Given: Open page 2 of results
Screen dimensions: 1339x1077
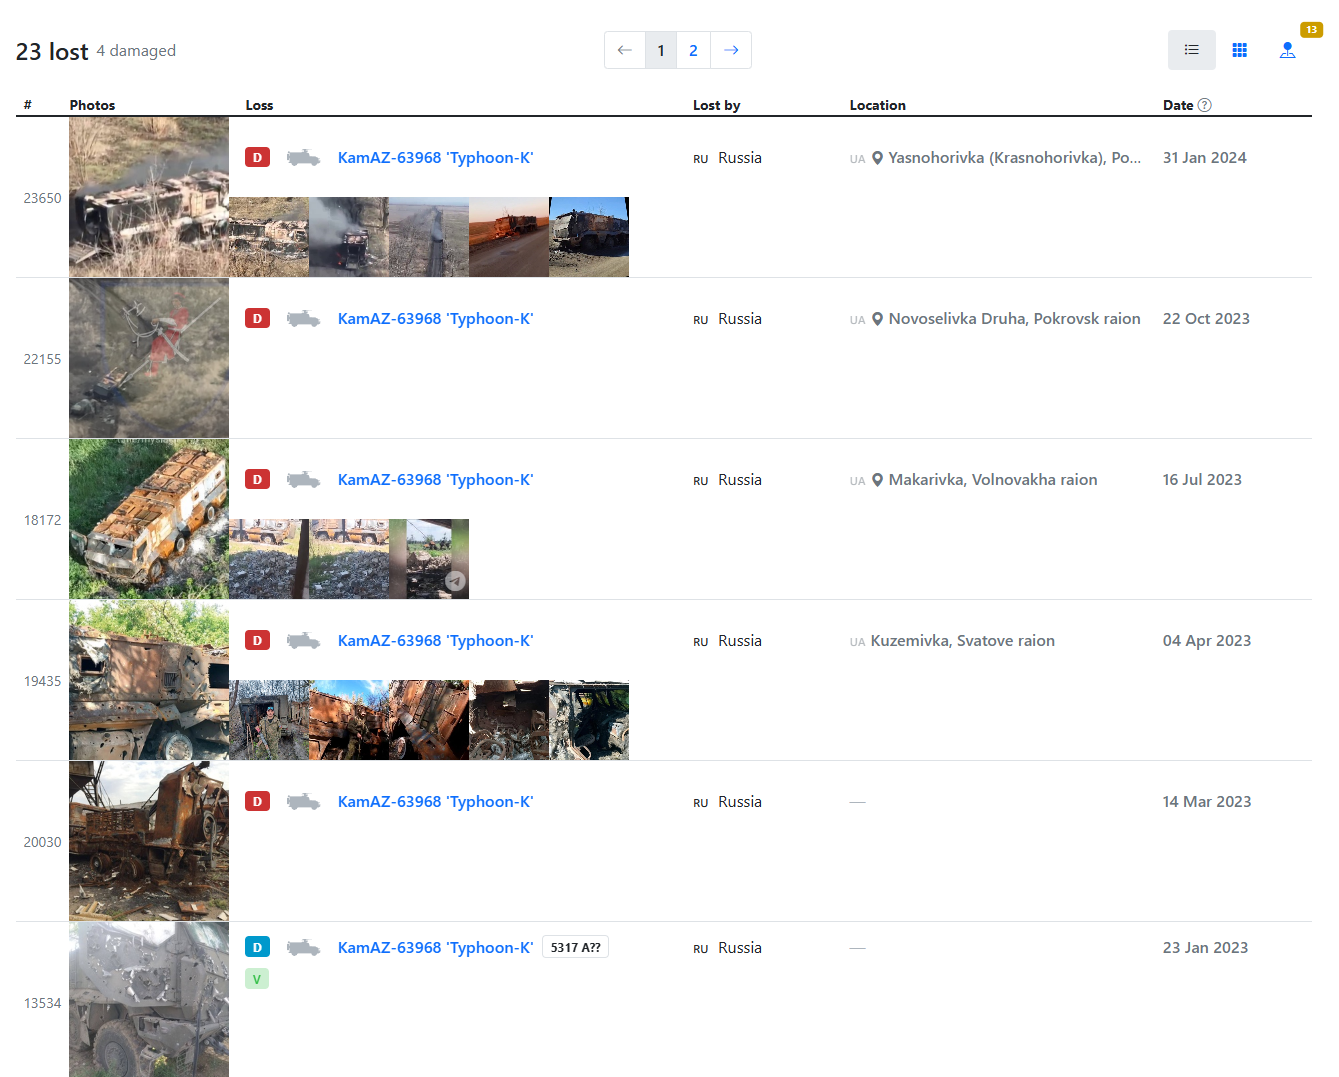Looking at the screenshot, I should tap(693, 50).
